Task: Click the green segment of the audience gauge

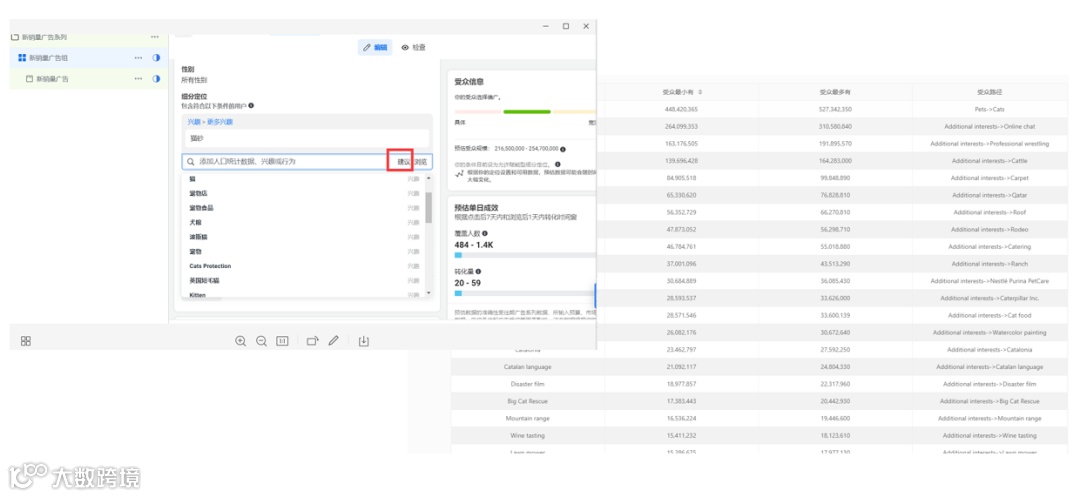Action: [527, 112]
